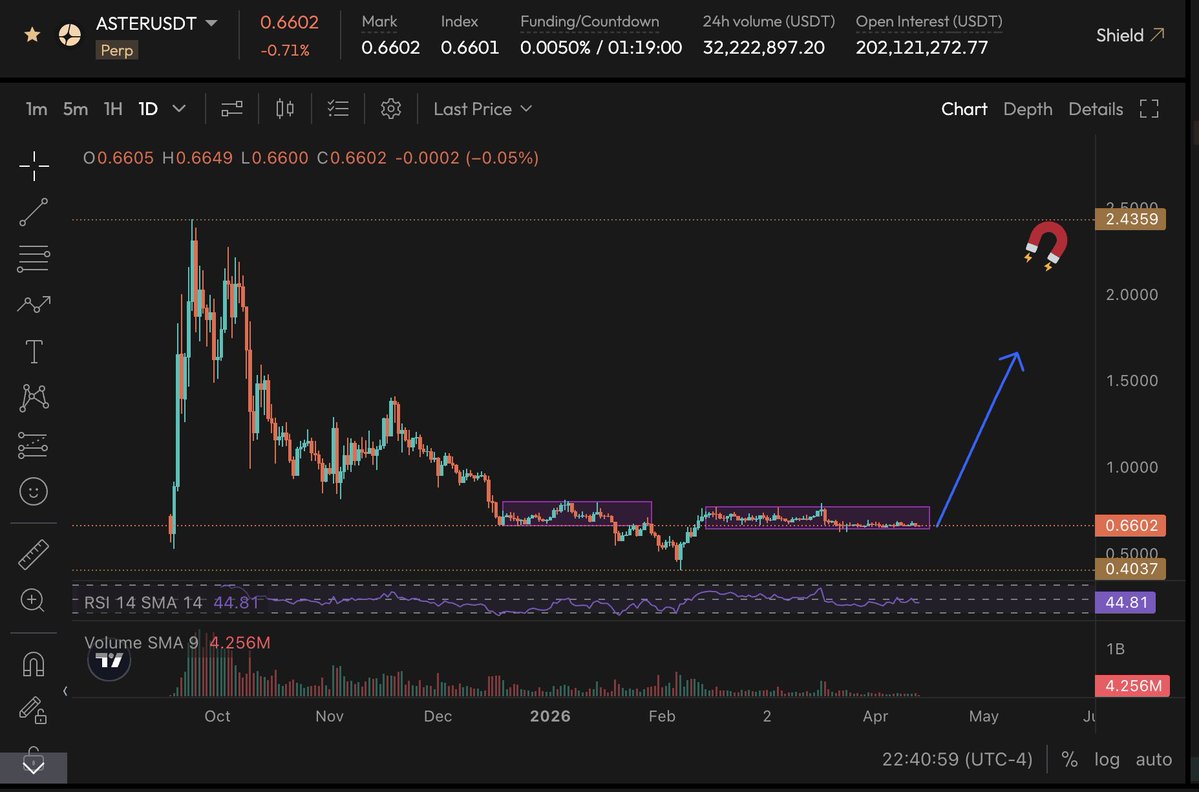Switch to the Details tab

(x=1095, y=109)
